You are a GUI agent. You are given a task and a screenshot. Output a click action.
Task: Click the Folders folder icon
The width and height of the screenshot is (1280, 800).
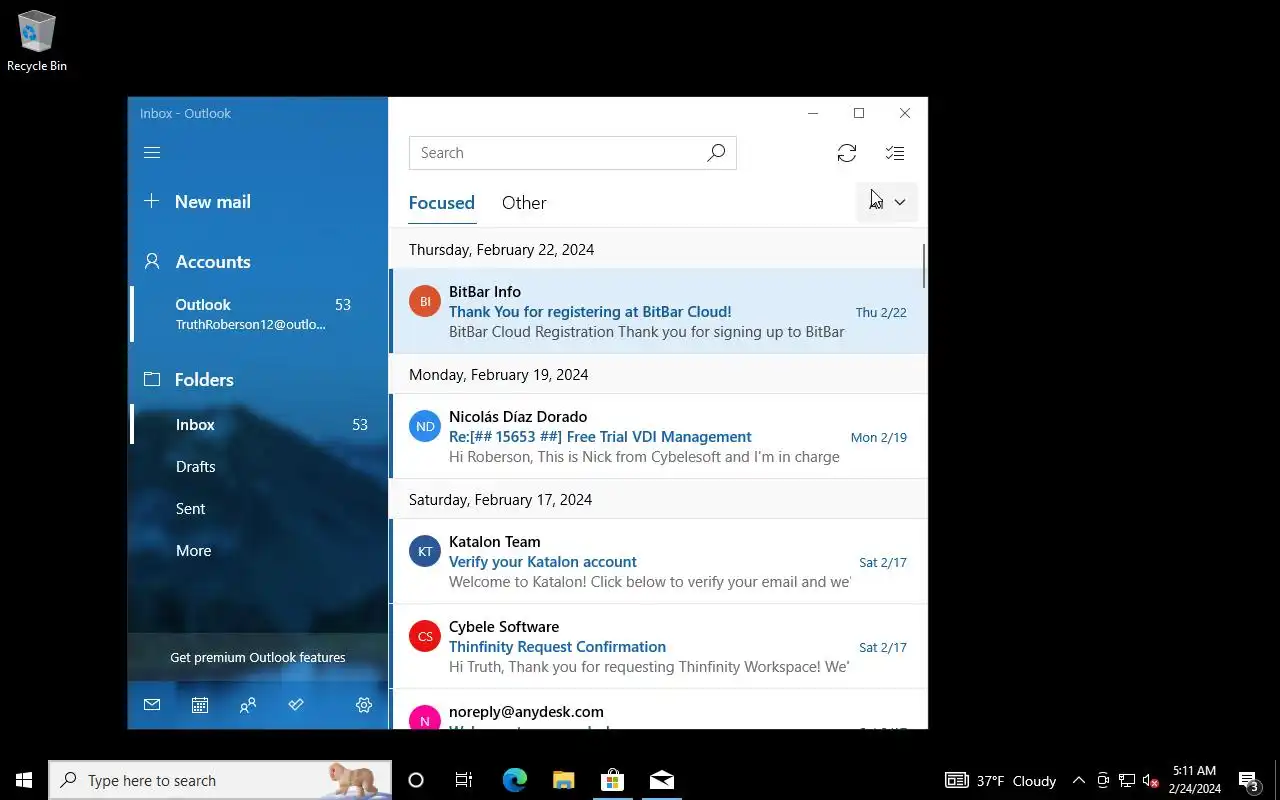[x=152, y=379]
